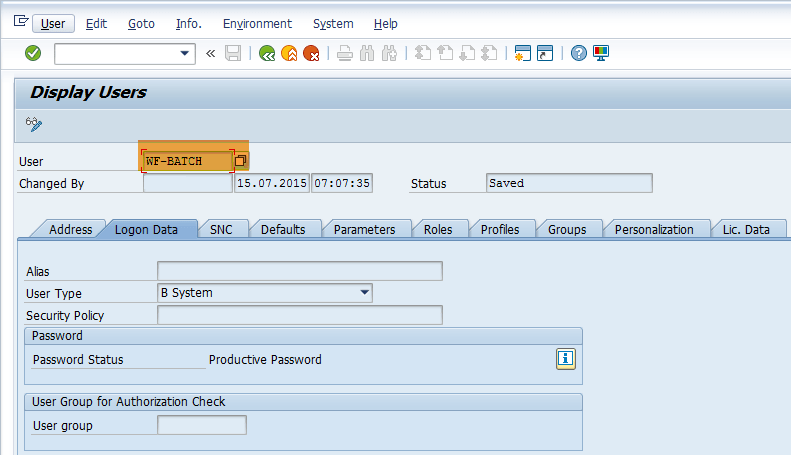Click the yellow Exit icon
Viewport: 791px width, 455px height.
289,53
